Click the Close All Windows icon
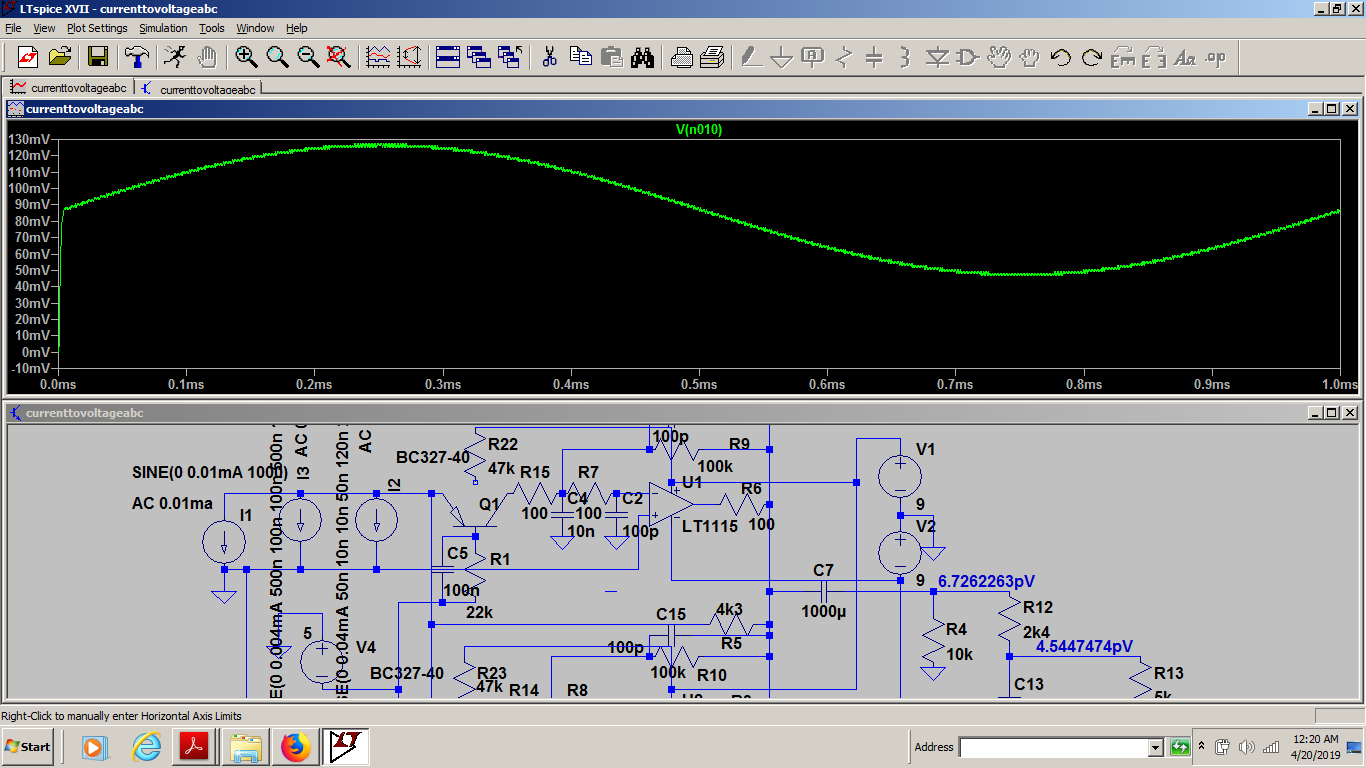The width and height of the screenshot is (1366, 768). pyautogui.click(x=510, y=57)
